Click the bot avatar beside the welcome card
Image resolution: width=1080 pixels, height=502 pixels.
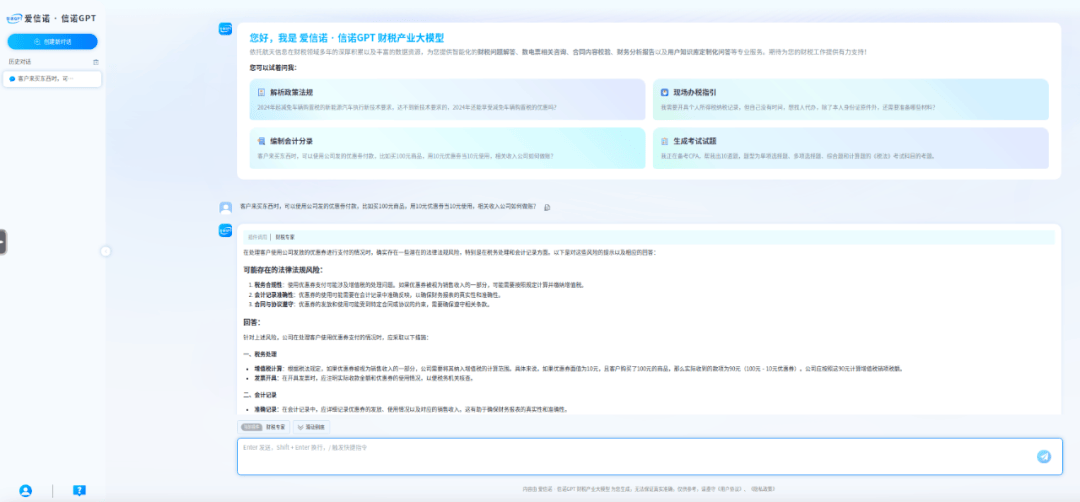[x=225, y=29]
